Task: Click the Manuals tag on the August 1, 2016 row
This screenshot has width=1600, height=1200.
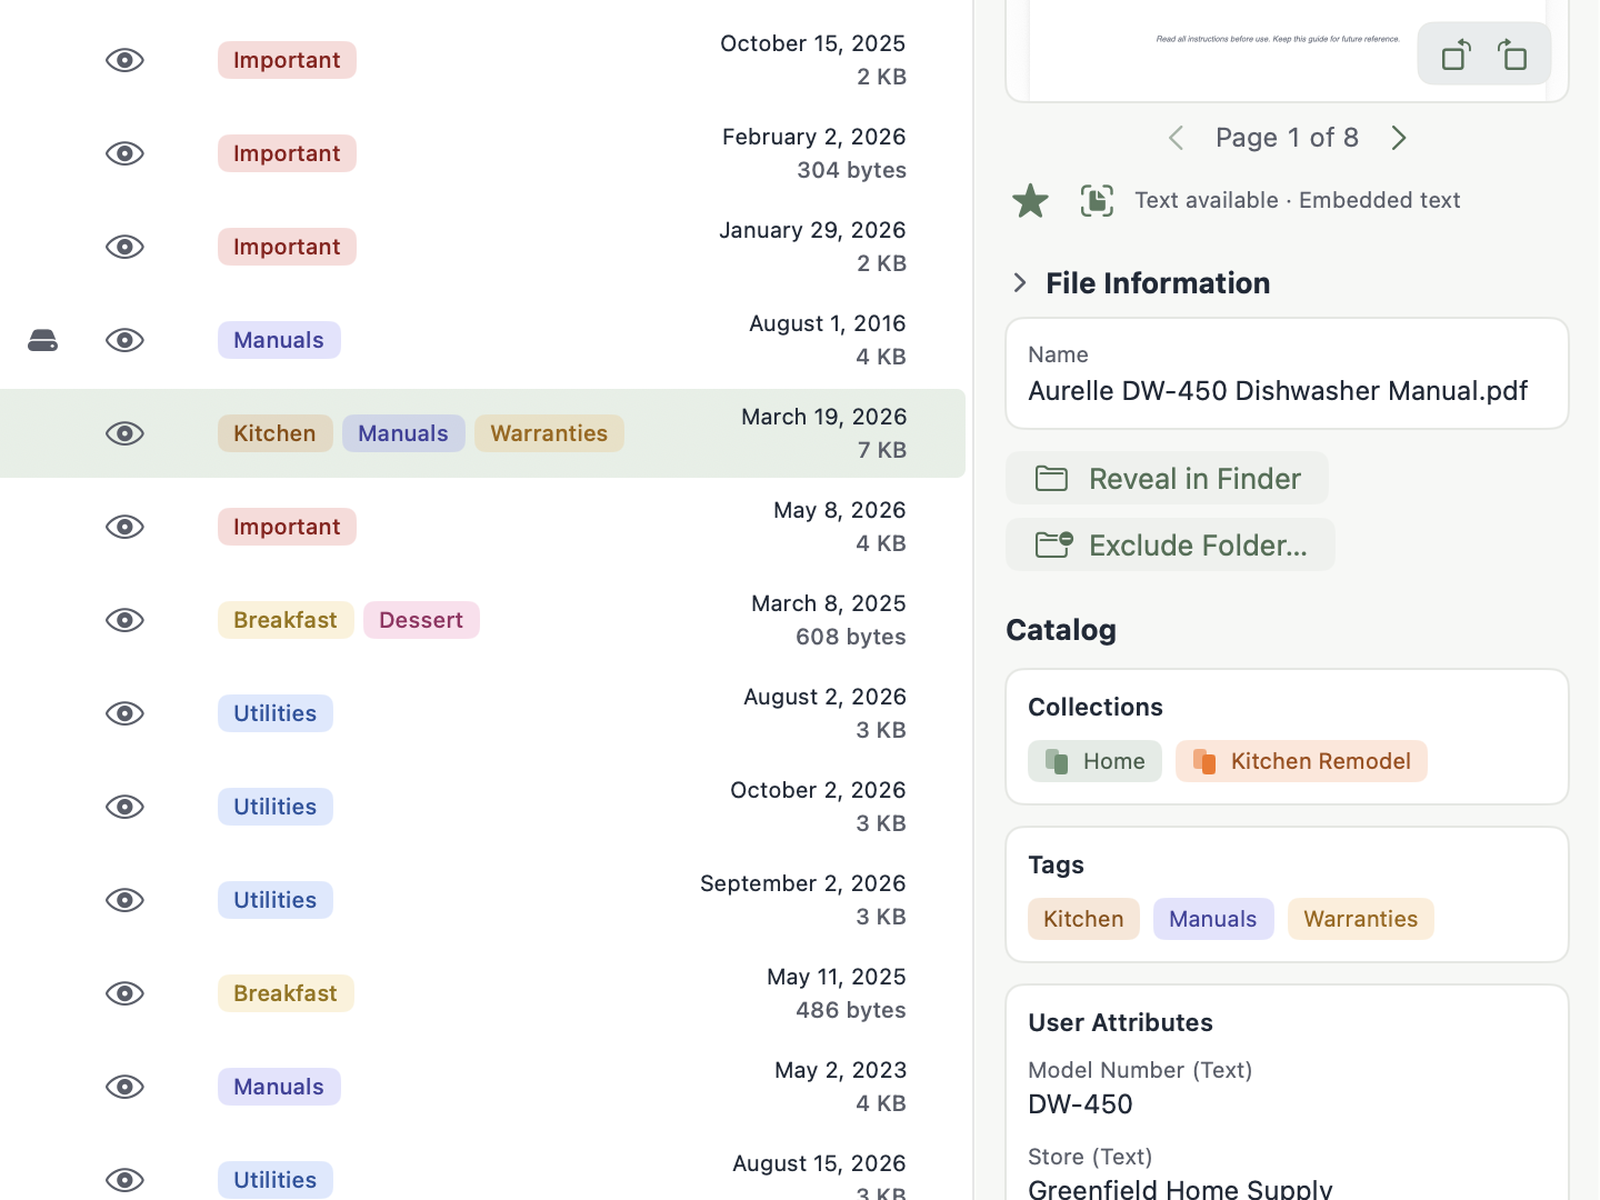Action: [x=279, y=340]
